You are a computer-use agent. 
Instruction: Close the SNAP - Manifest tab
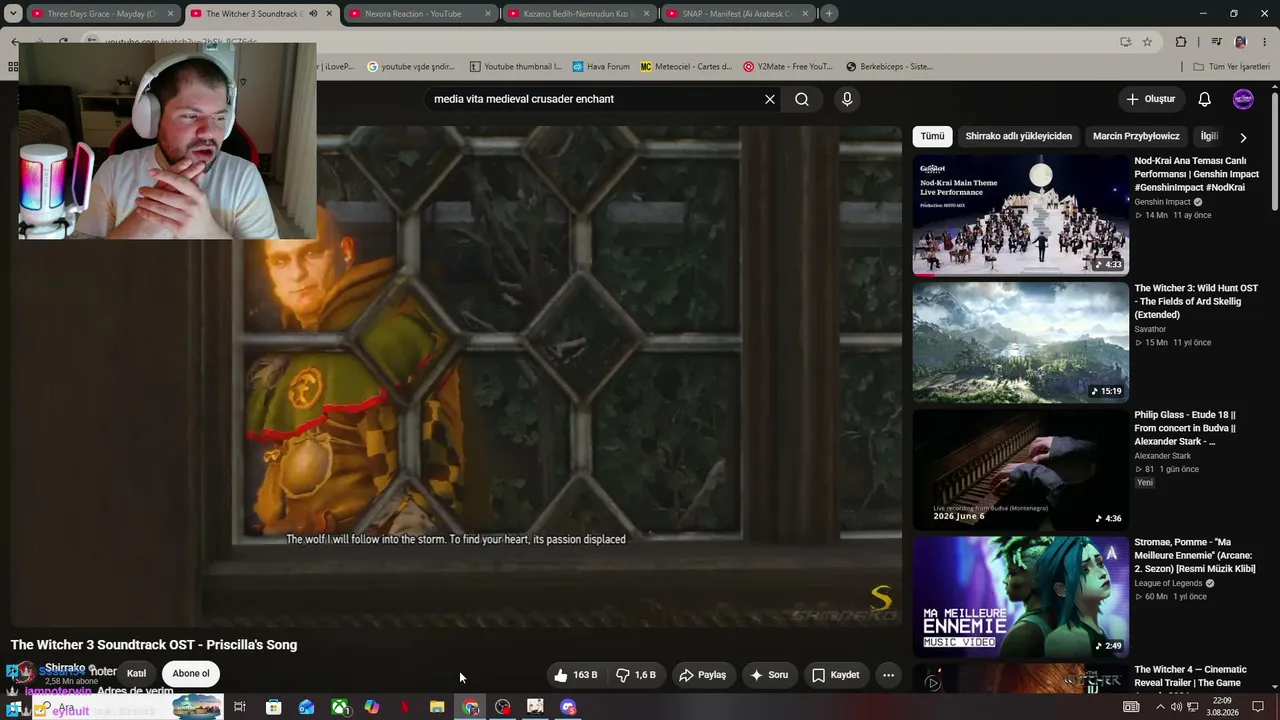point(805,14)
